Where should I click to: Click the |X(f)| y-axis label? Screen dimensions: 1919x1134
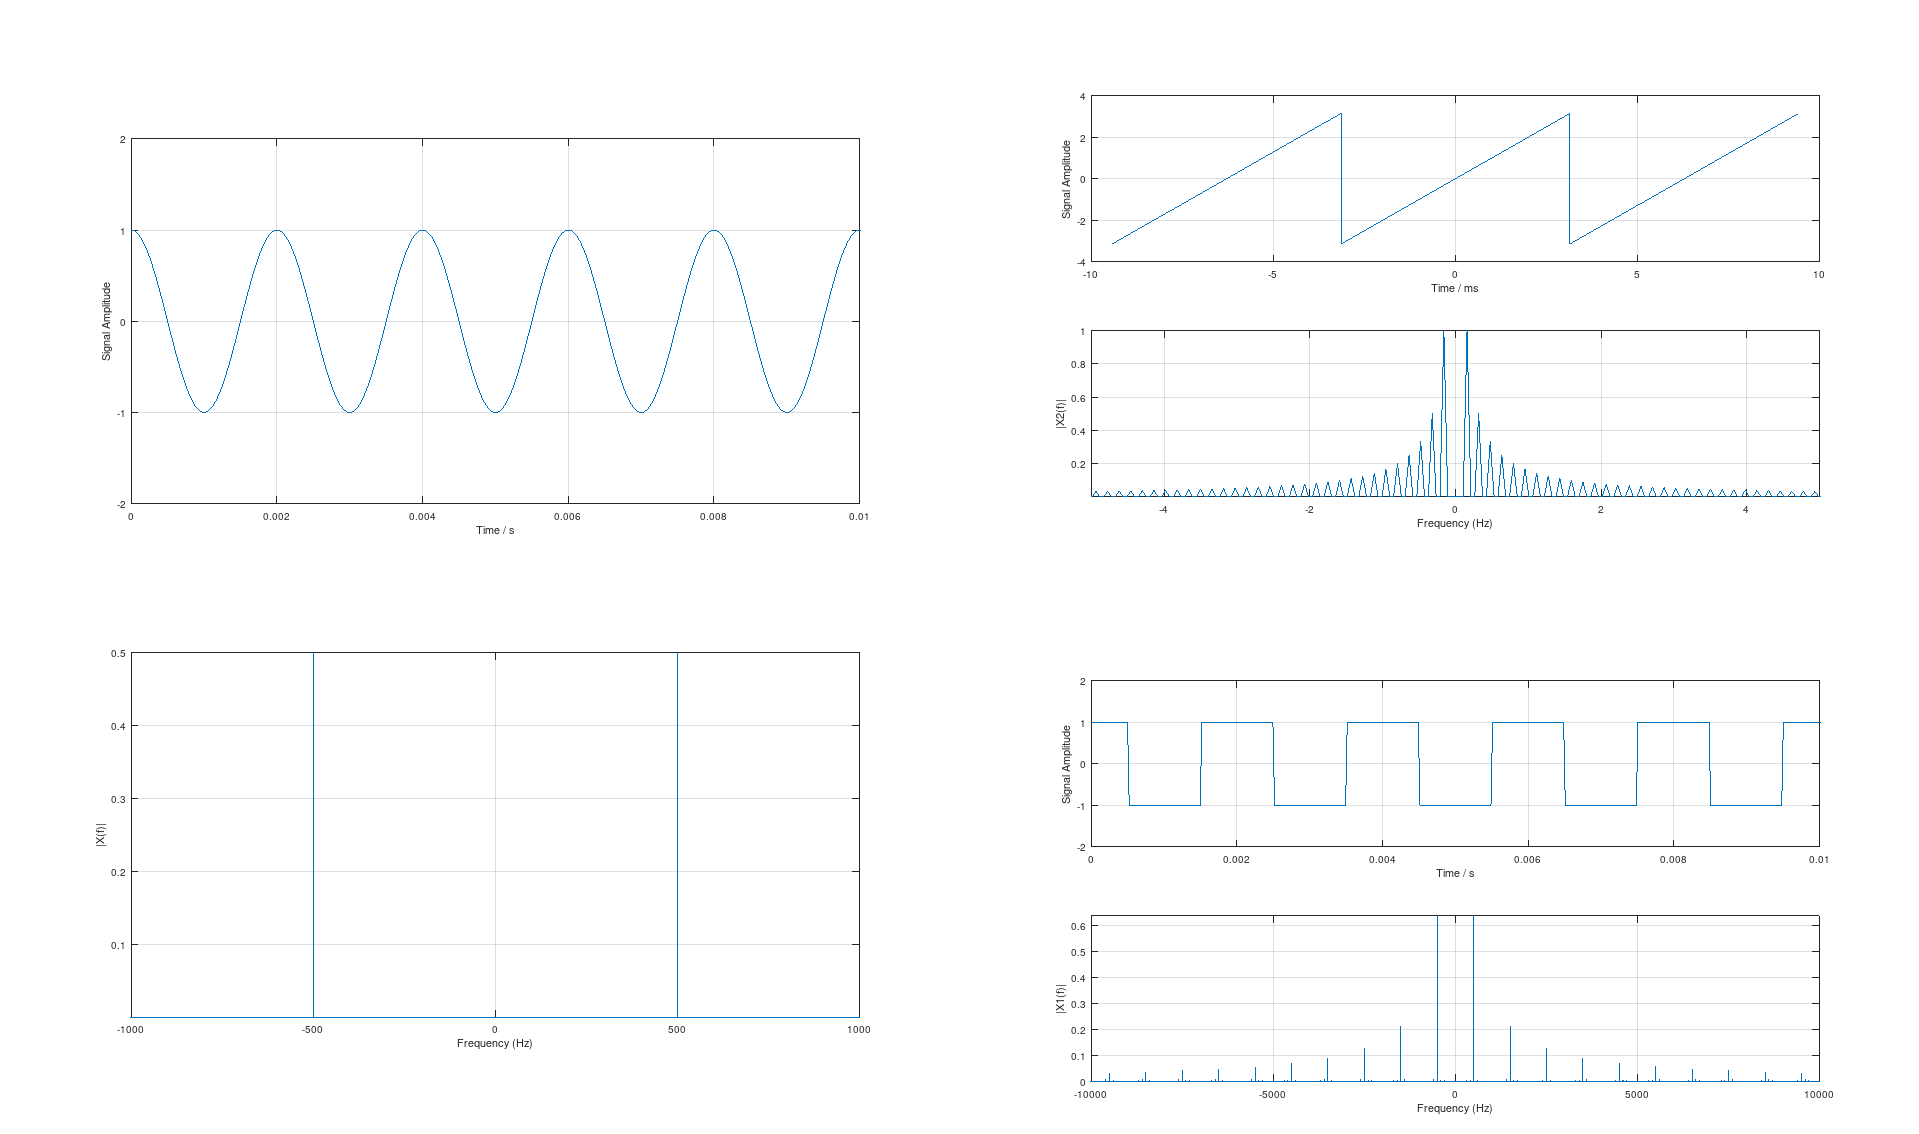click(x=100, y=834)
